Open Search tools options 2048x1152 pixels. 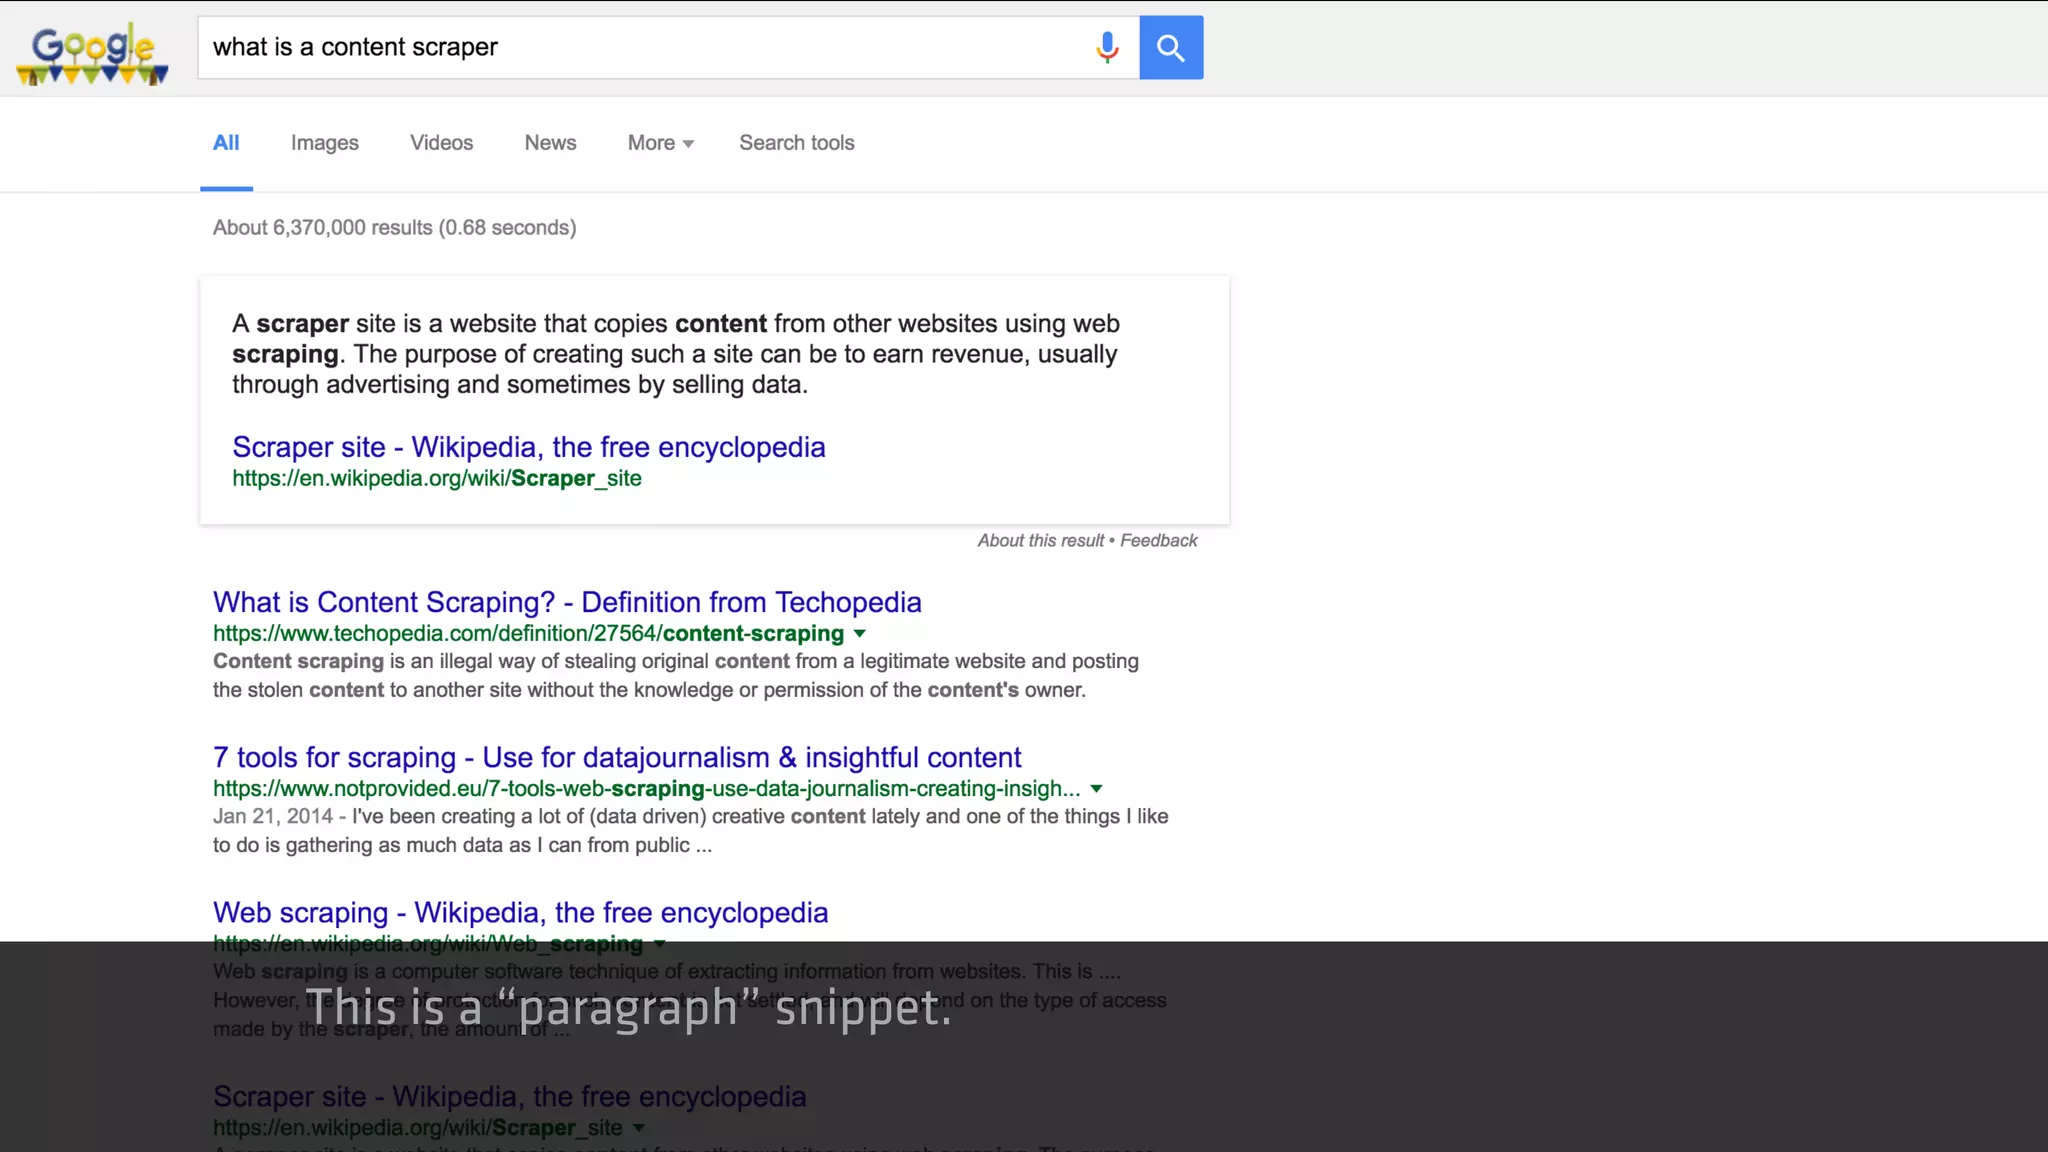(796, 143)
